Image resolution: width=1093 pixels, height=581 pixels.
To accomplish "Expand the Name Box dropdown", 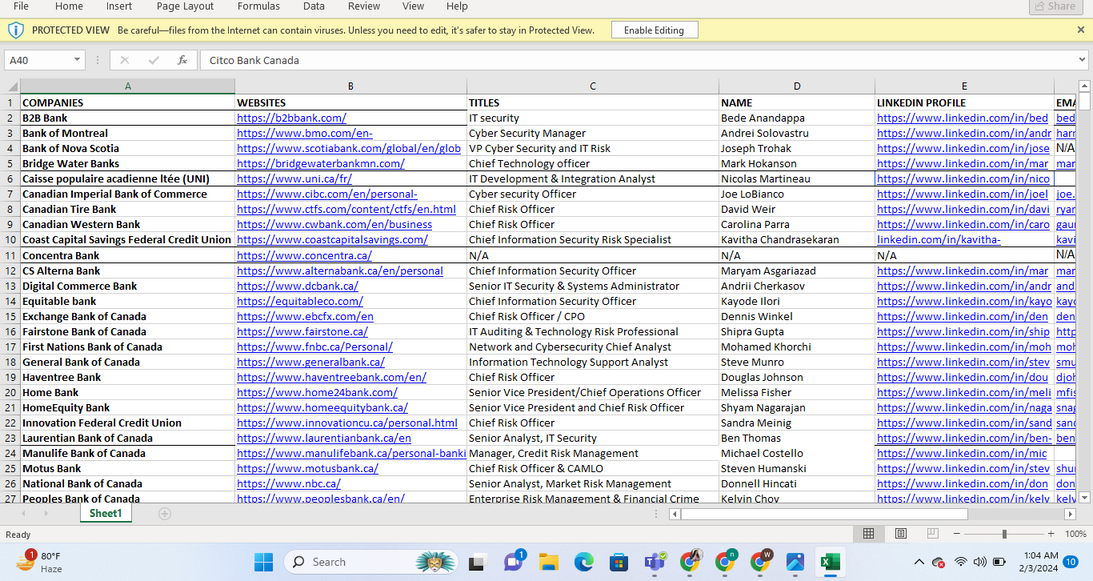I will [x=77, y=60].
